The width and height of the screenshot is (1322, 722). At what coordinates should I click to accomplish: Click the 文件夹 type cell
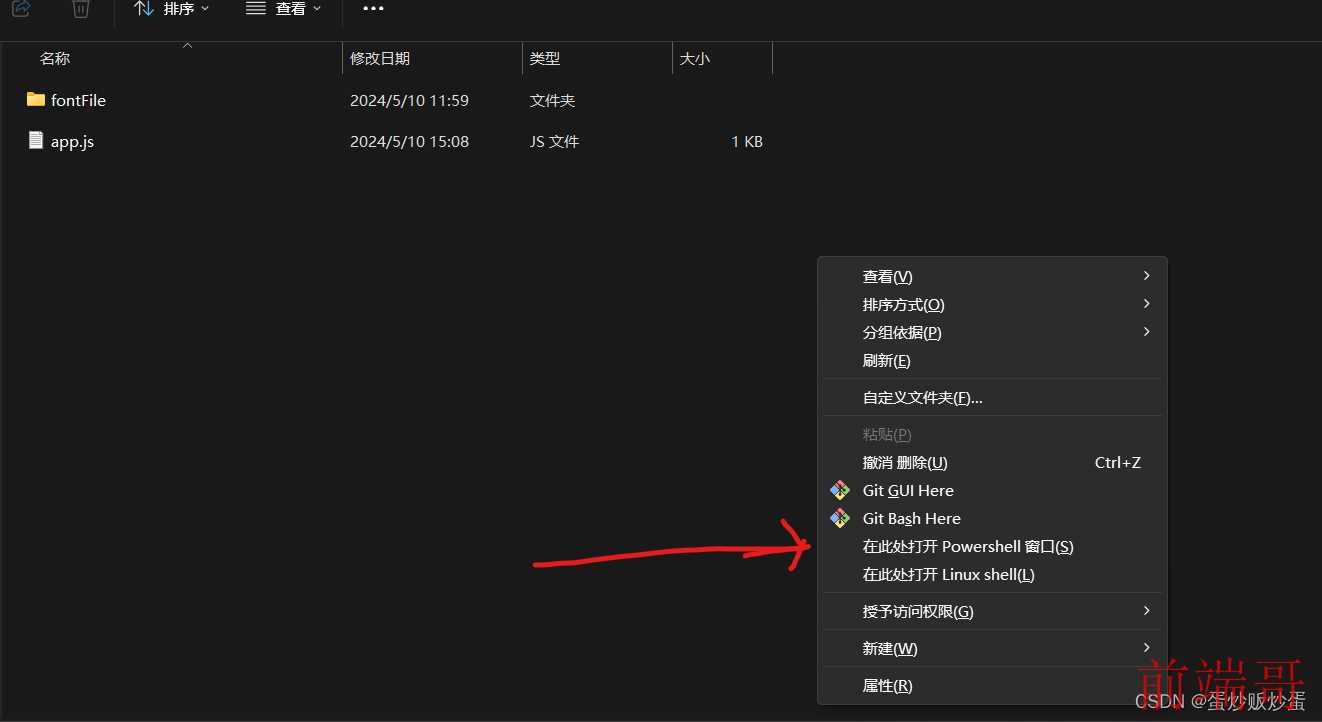(x=552, y=100)
